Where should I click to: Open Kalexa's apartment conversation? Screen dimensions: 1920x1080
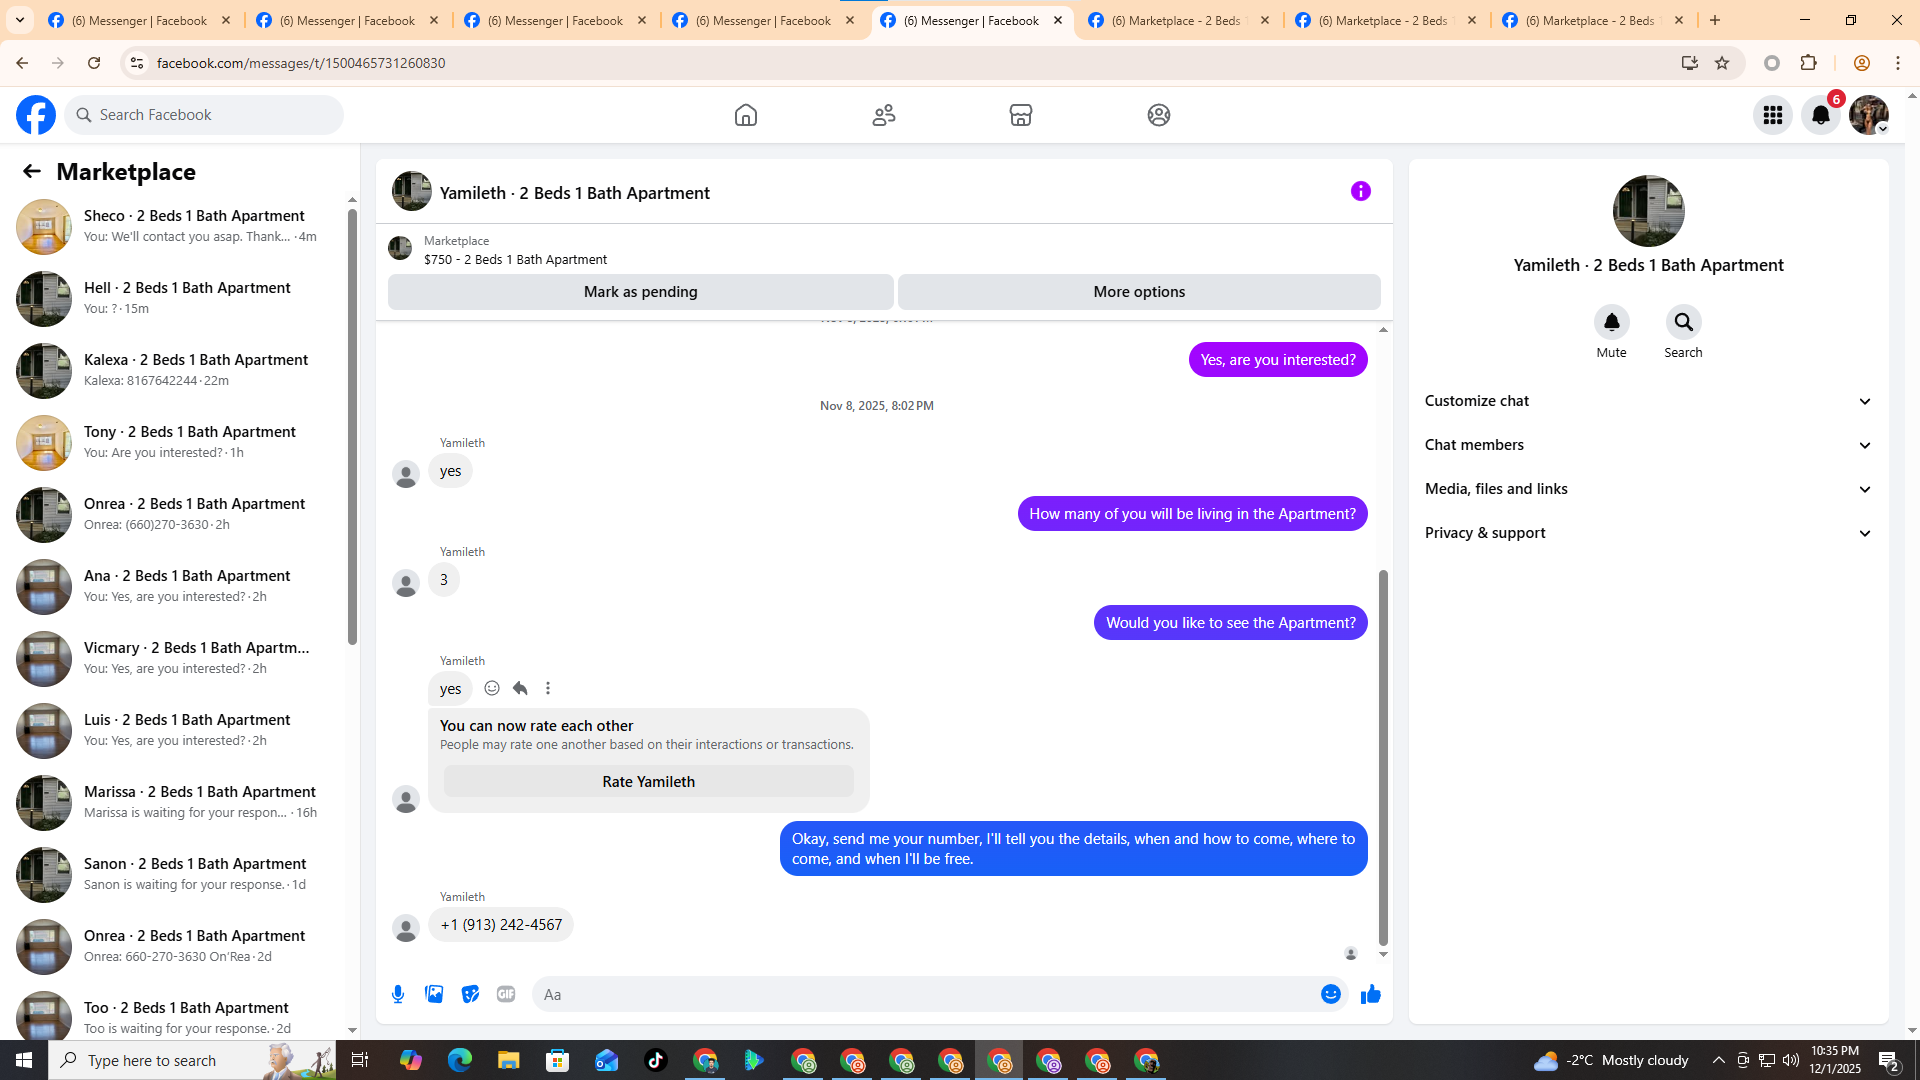(176, 370)
